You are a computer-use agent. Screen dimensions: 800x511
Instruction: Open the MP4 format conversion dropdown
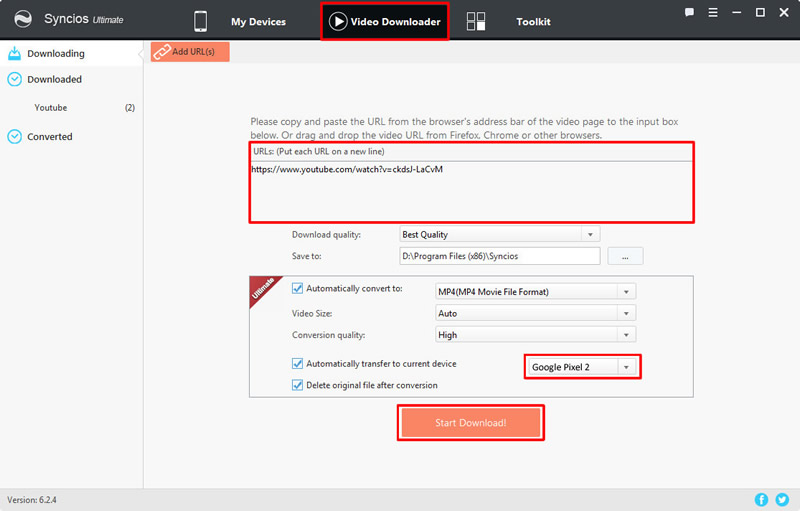pos(535,292)
